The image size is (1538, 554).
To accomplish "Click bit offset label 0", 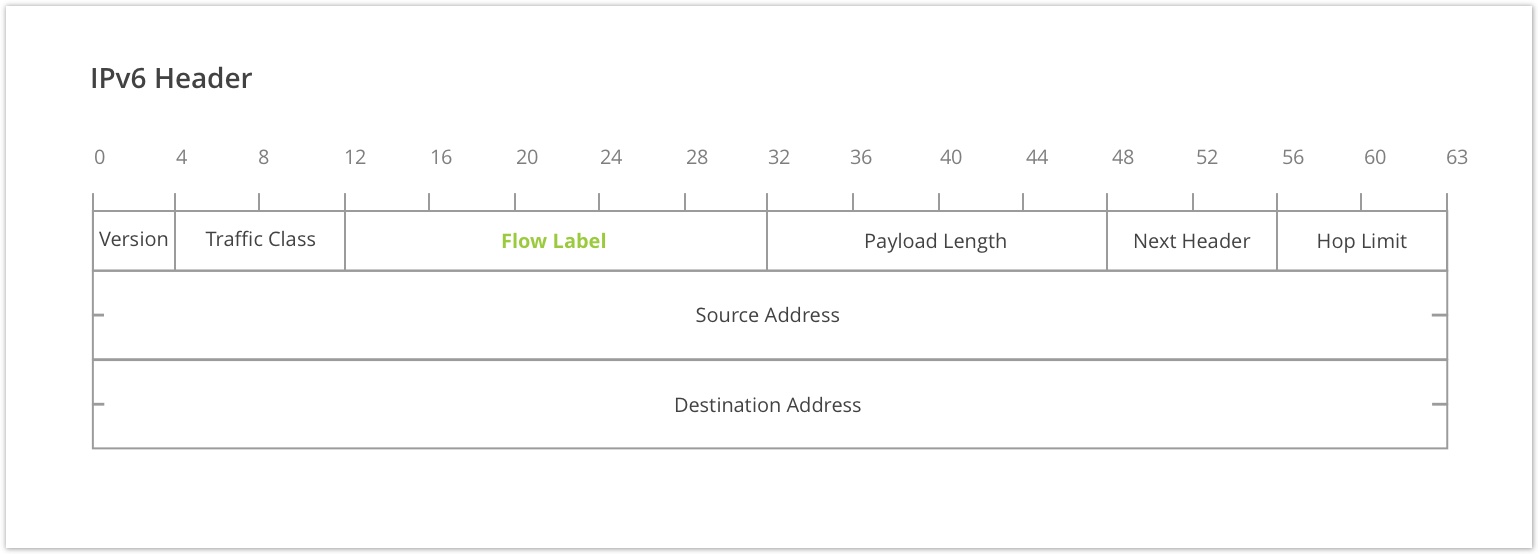I will click(99, 157).
